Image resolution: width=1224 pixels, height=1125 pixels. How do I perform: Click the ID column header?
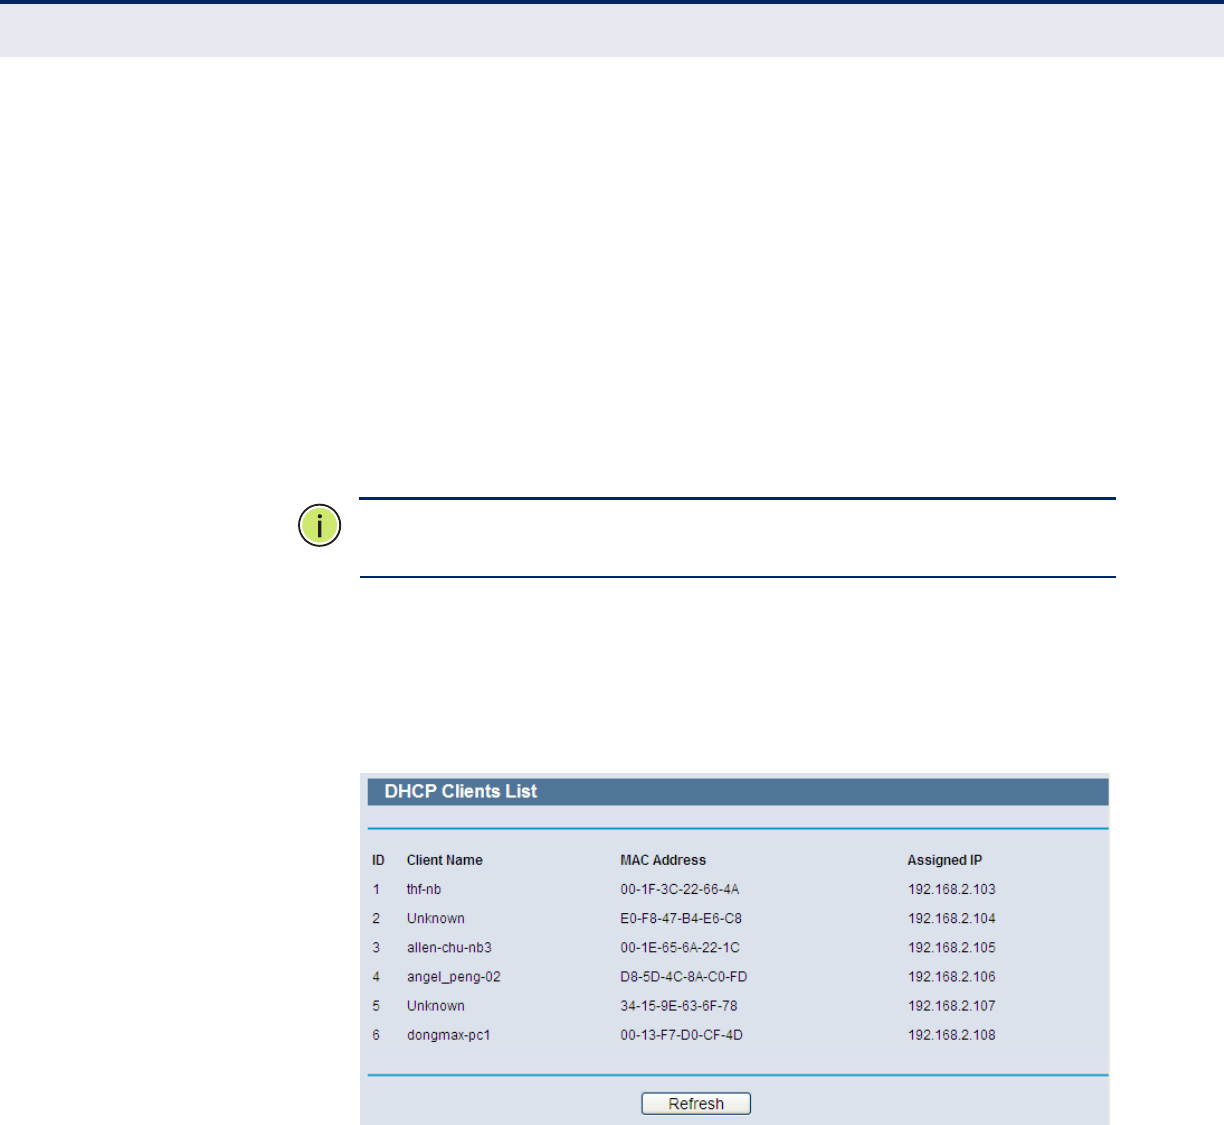378,860
